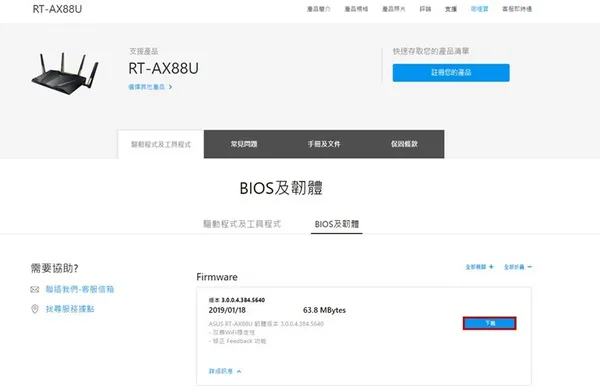Screen dimensions: 600x390
Task: Click the RT-AX88U router product image
Action: [65, 73]
